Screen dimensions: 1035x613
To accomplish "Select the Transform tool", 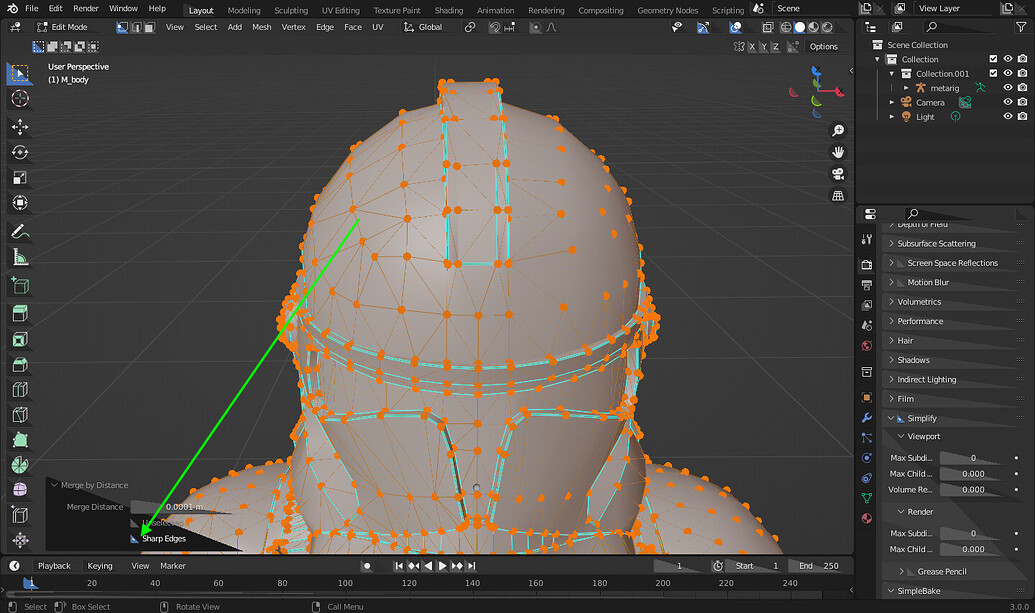I will 20,203.
